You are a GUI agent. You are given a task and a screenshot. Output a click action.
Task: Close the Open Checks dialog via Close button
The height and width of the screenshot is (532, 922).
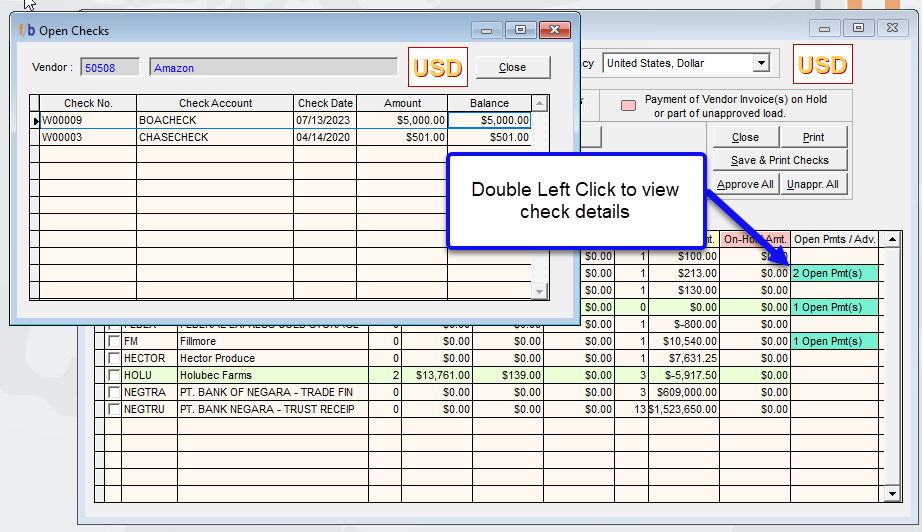[512, 68]
